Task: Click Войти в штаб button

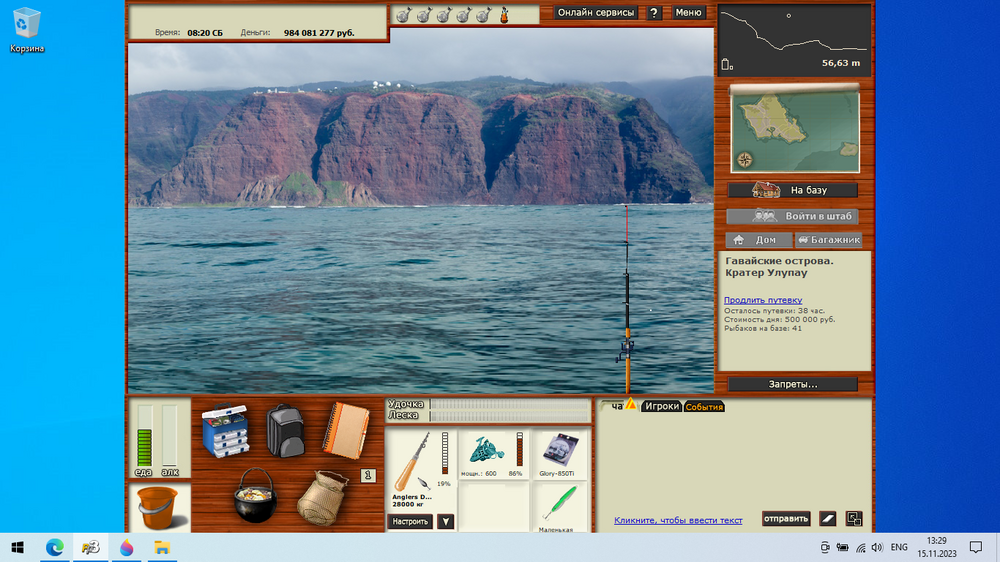Action: 793,216
